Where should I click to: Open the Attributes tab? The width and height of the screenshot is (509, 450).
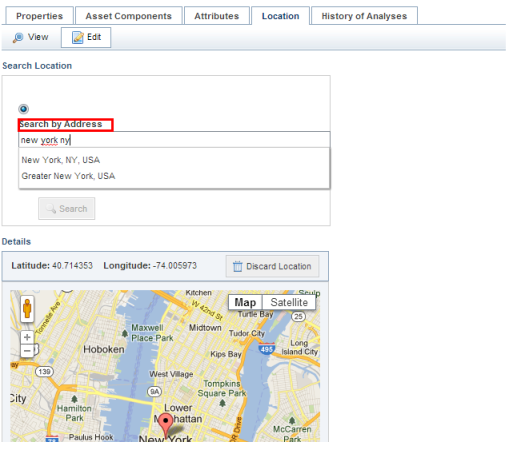pyautogui.click(x=217, y=16)
